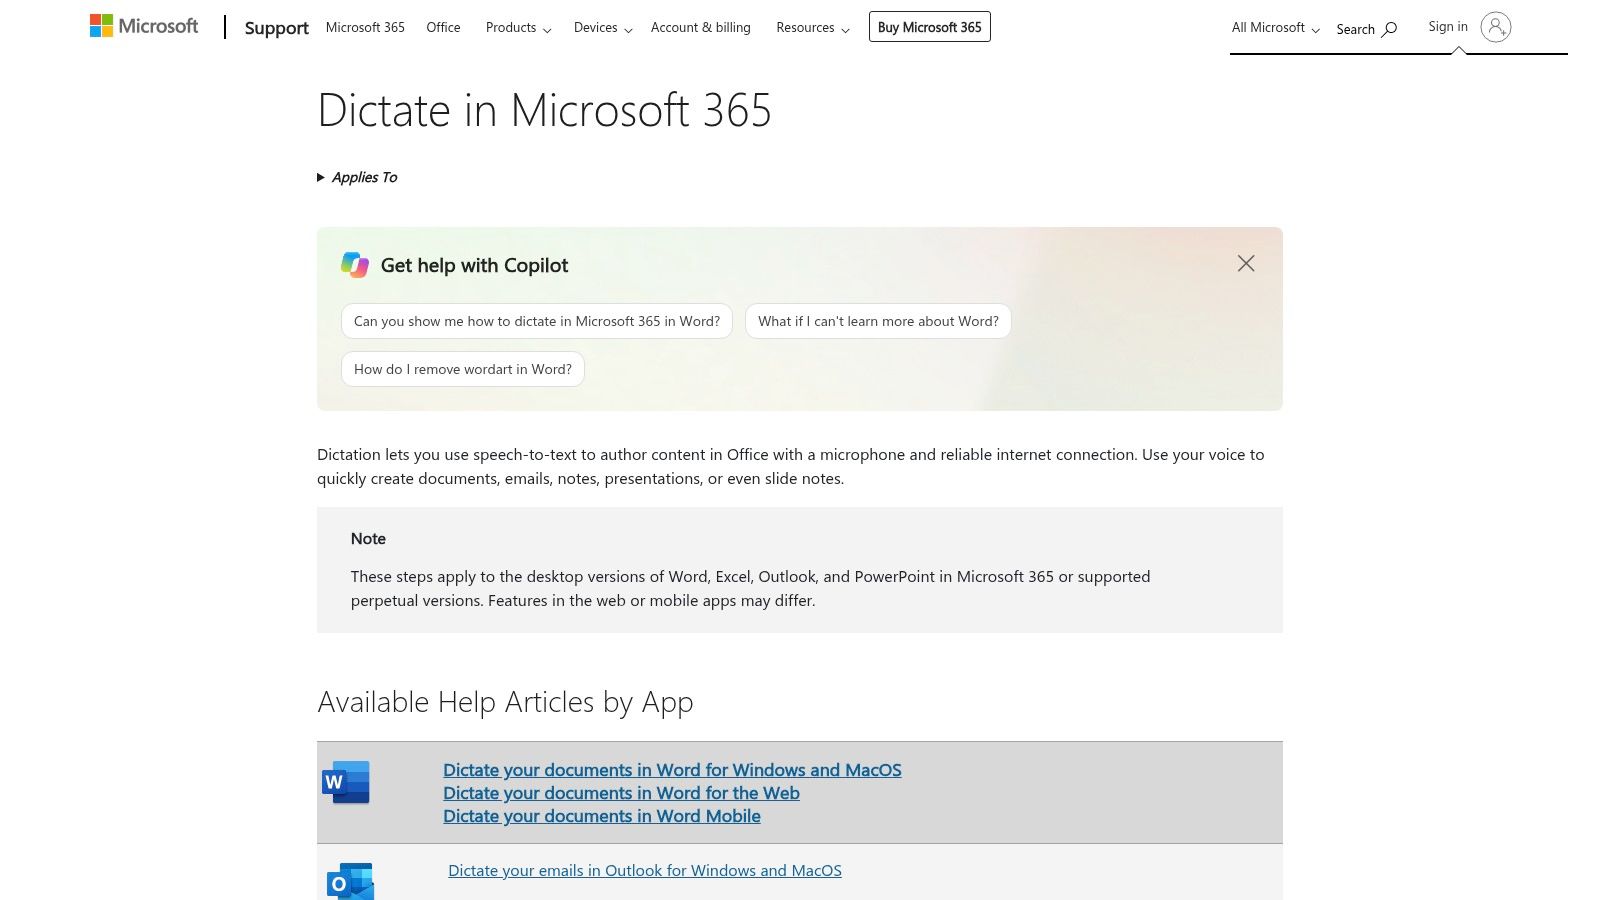This screenshot has width=1600, height=900.
Task: Click the Copilot logo icon
Action: 355,265
